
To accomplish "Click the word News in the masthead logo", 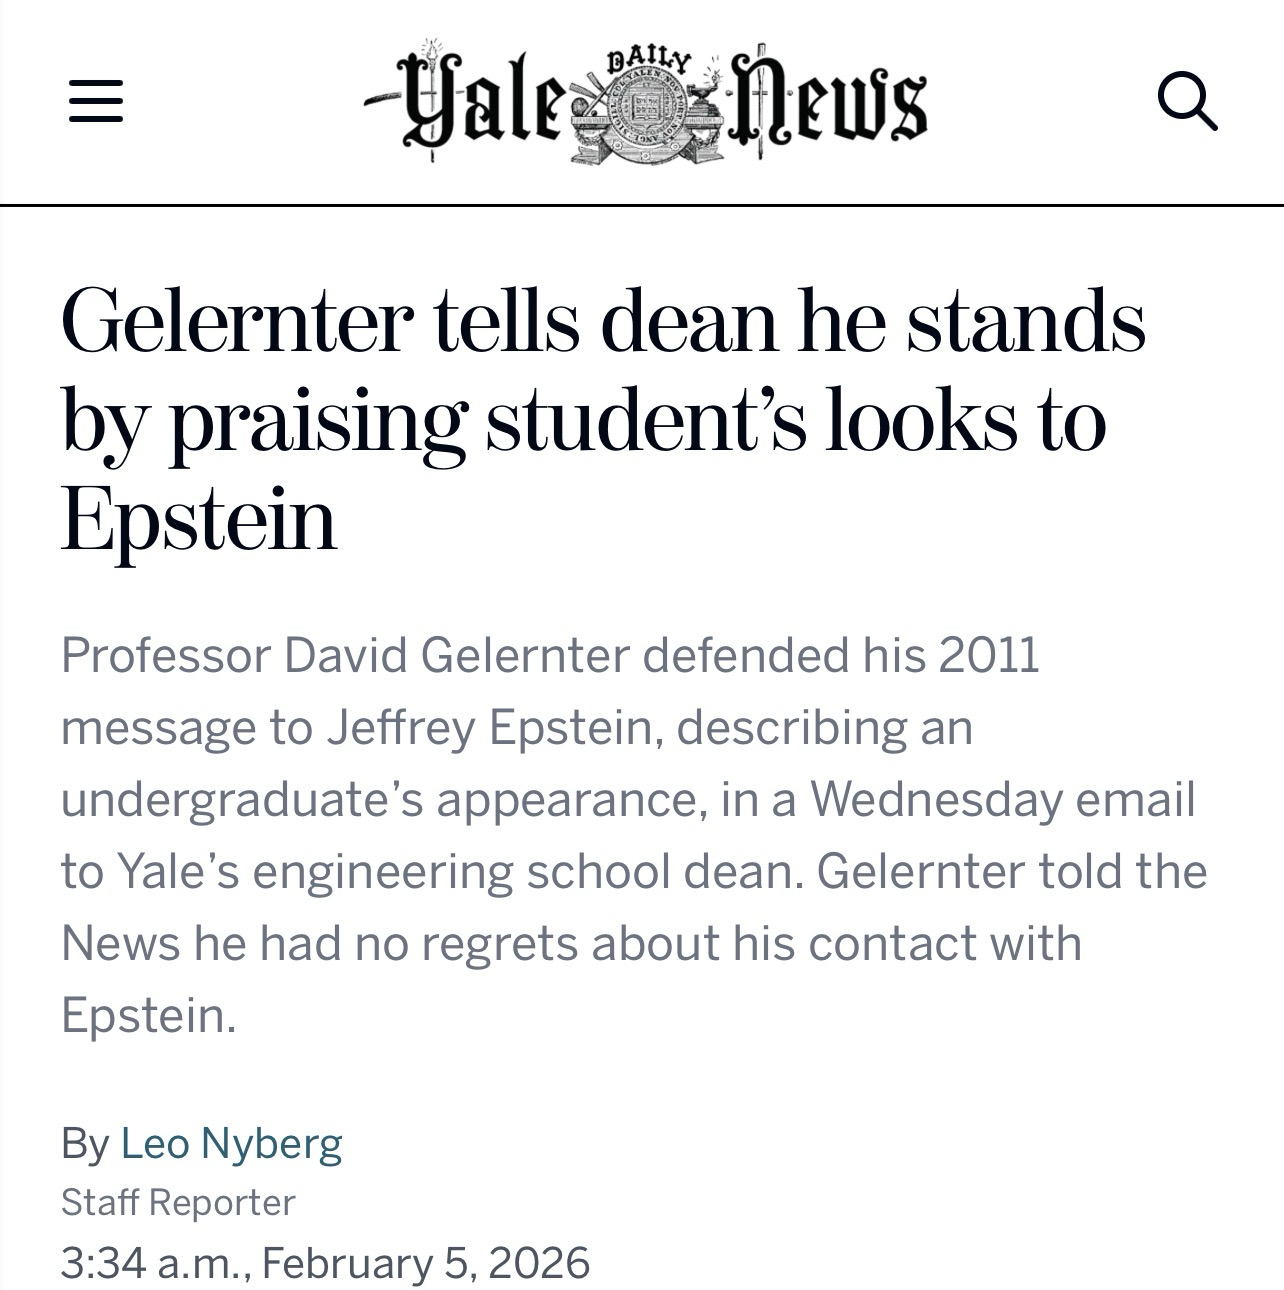I will 830,102.
